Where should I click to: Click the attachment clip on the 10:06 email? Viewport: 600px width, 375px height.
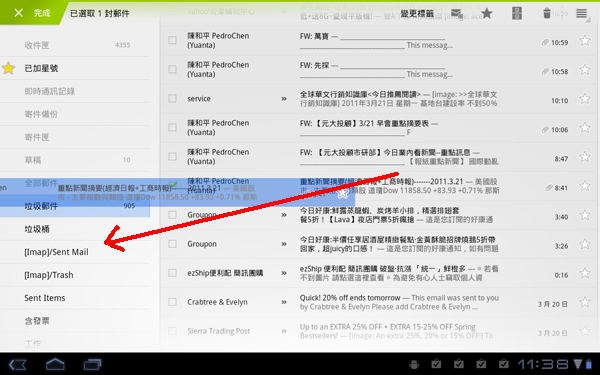(x=545, y=130)
